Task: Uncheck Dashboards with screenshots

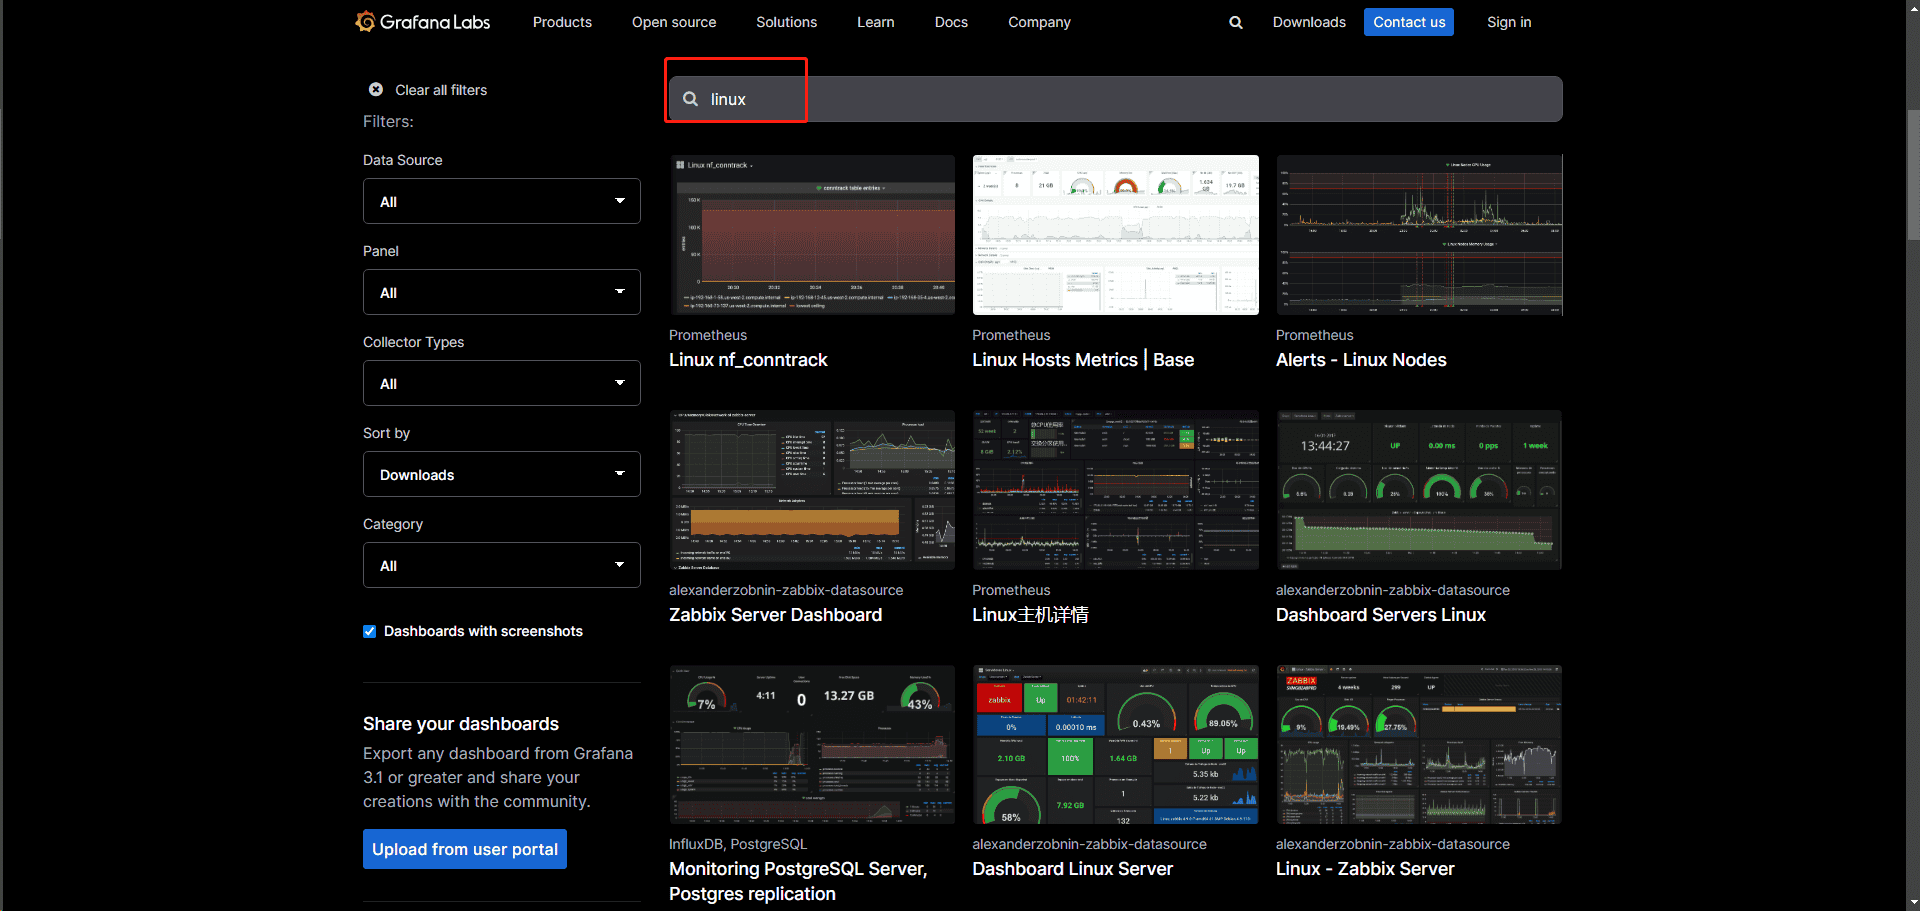Action: click(x=370, y=631)
